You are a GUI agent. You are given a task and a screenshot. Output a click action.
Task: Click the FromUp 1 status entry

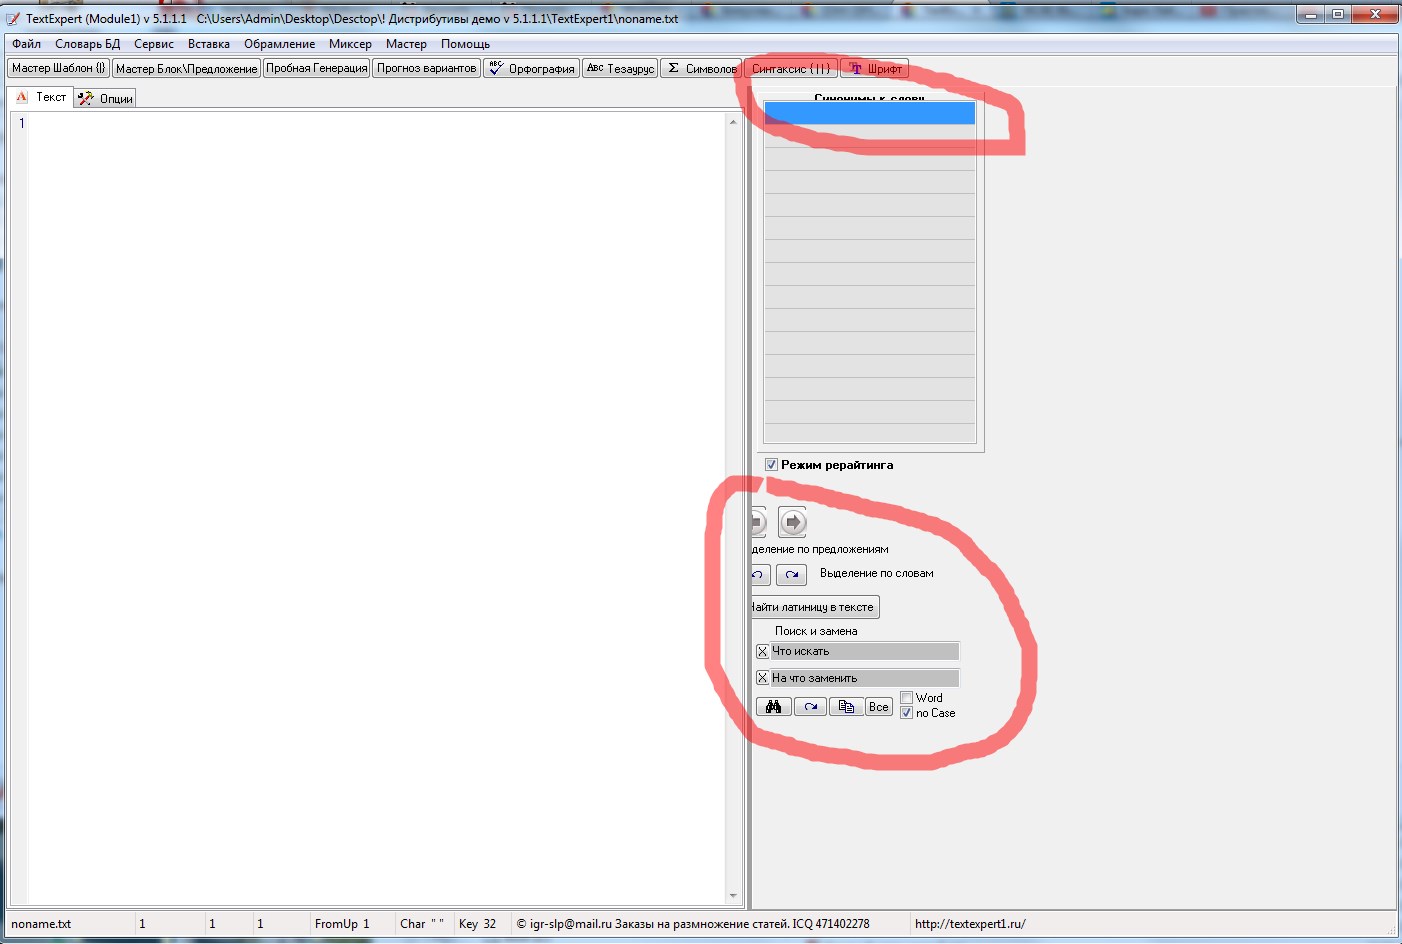[342, 924]
